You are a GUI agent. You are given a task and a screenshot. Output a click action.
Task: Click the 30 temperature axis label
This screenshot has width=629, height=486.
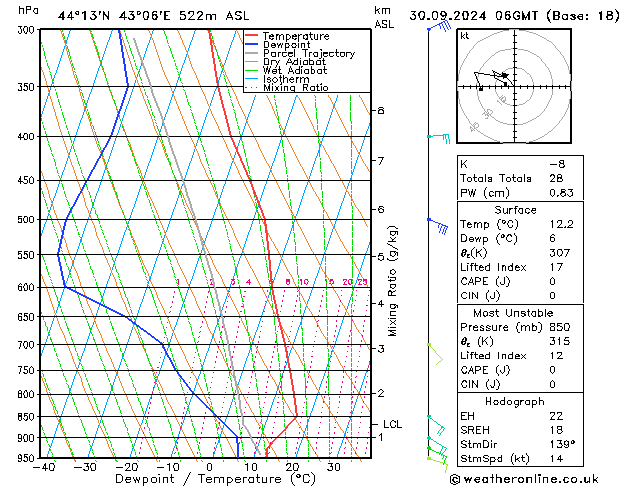coord(333,467)
